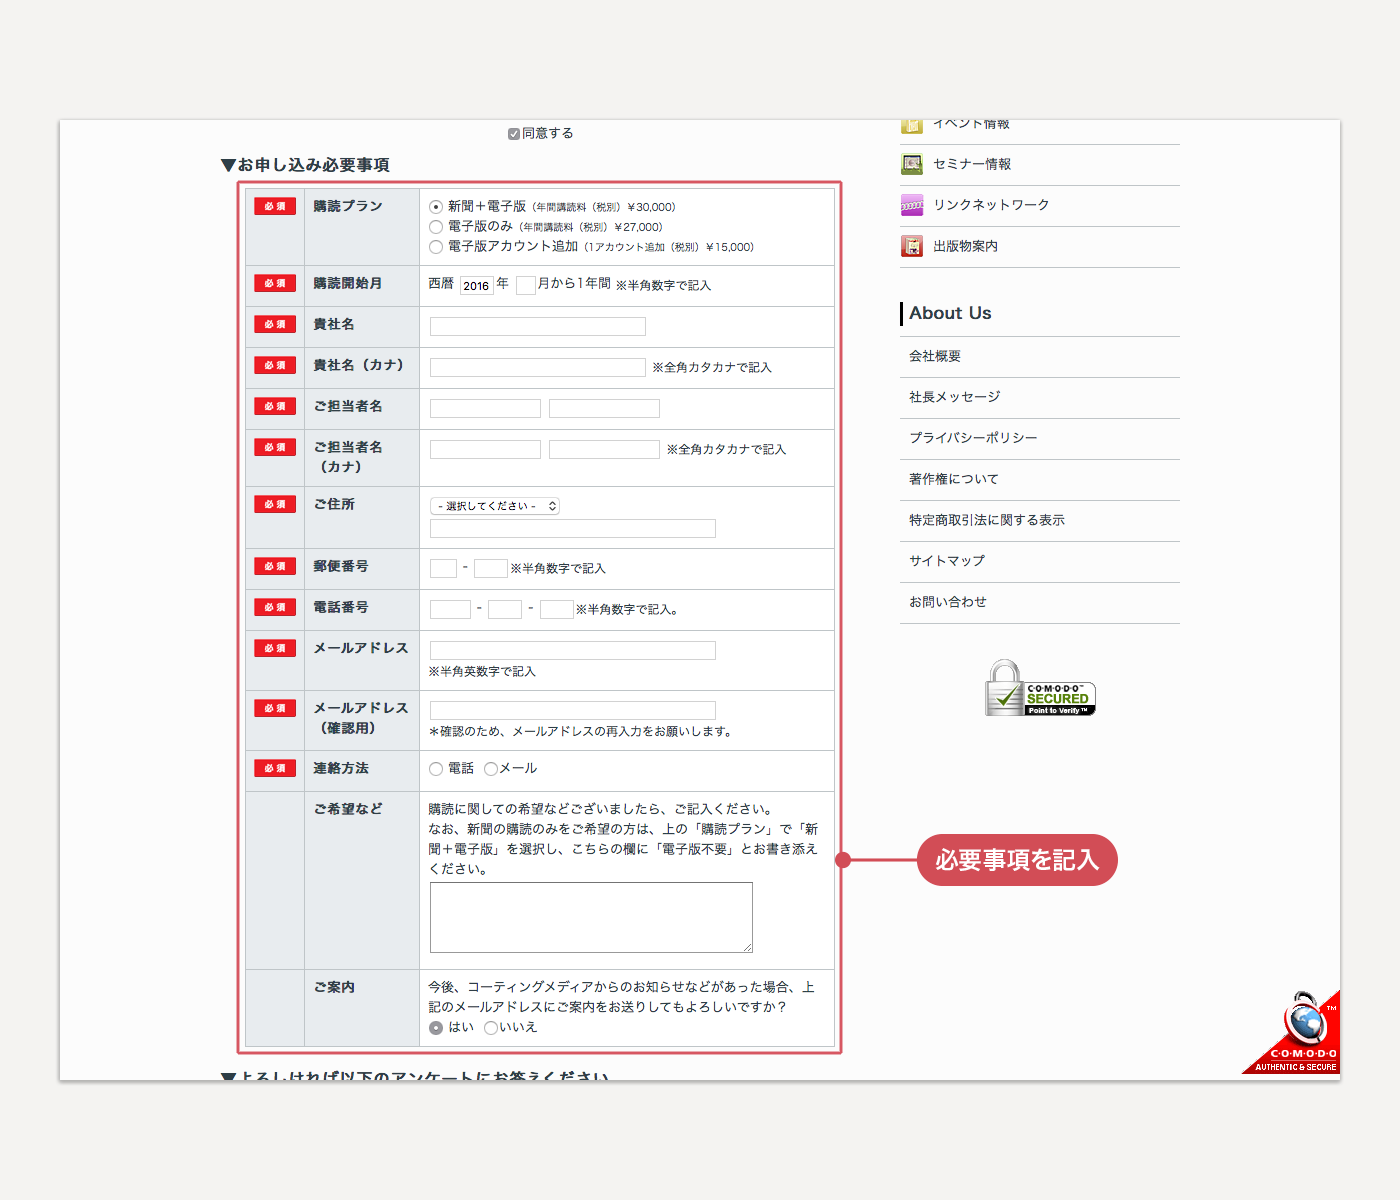Viewport: 1400px width, 1200px height.
Task: Toggle the 同意する checkbox
Action: pos(514,134)
